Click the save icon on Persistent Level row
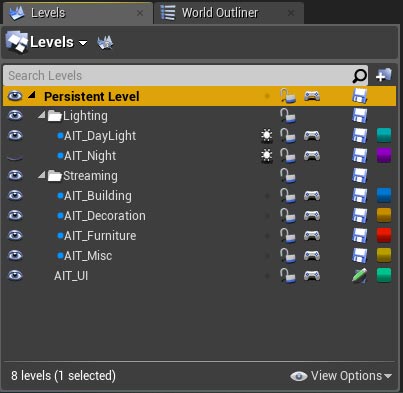The height and width of the screenshot is (393, 403). [x=360, y=96]
